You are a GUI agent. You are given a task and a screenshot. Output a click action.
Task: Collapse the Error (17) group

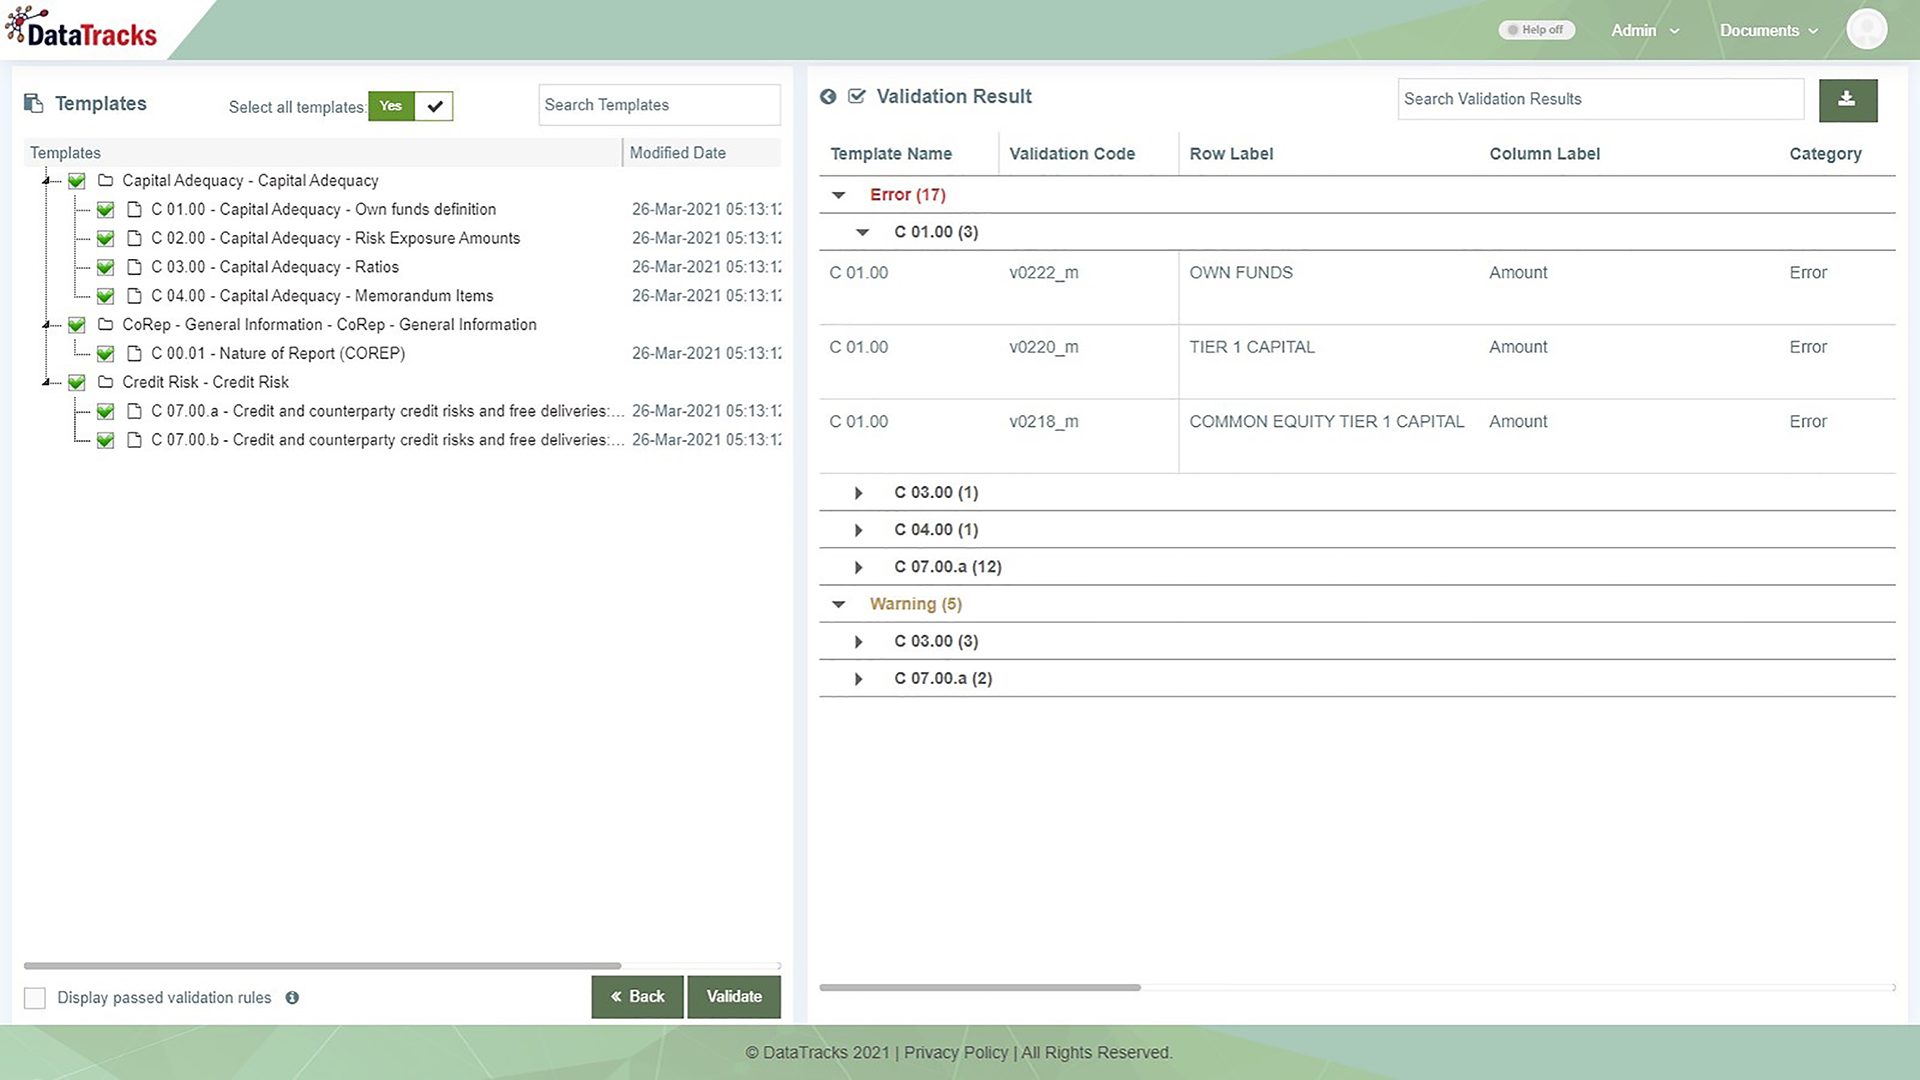point(839,195)
